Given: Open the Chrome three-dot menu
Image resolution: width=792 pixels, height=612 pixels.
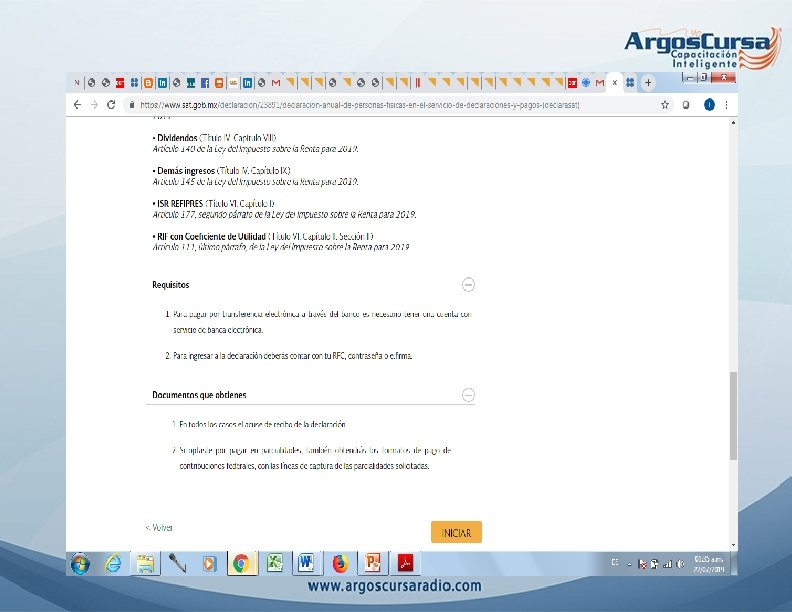Looking at the screenshot, I should [x=726, y=105].
